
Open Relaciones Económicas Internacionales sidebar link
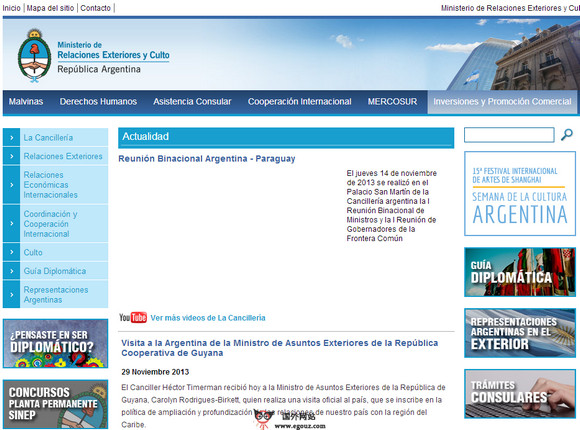click(x=51, y=185)
